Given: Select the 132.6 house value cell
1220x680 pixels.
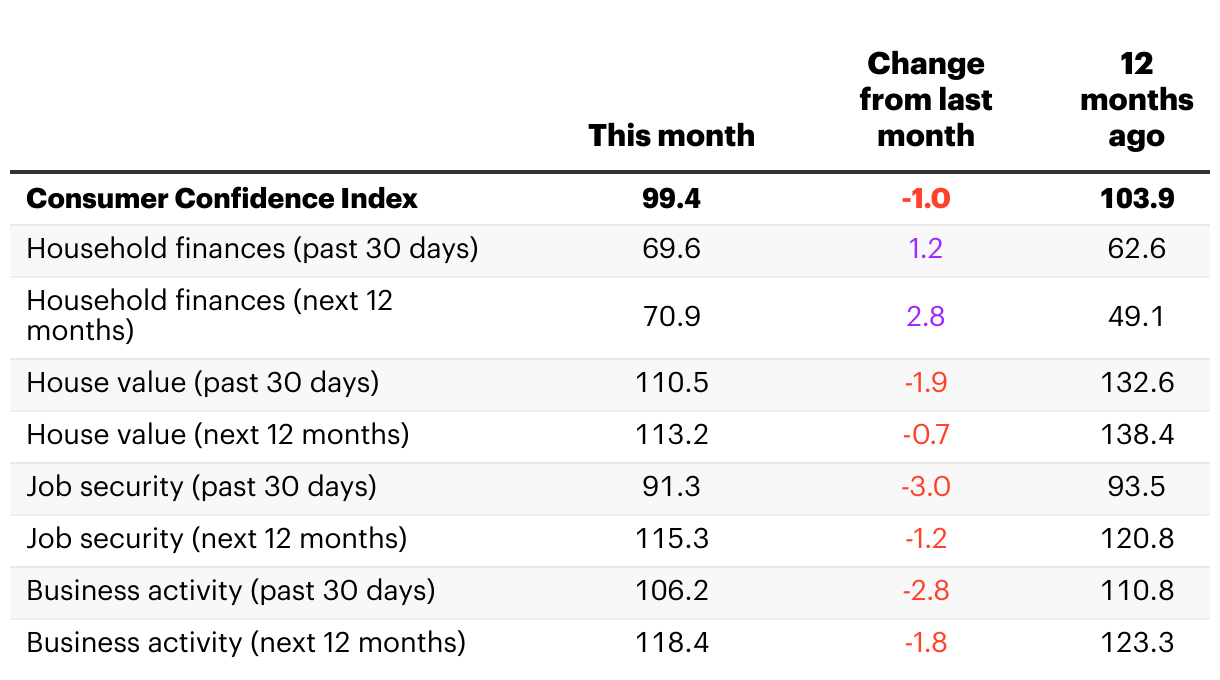Looking at the screenshot, I should tap(1136, 383).
